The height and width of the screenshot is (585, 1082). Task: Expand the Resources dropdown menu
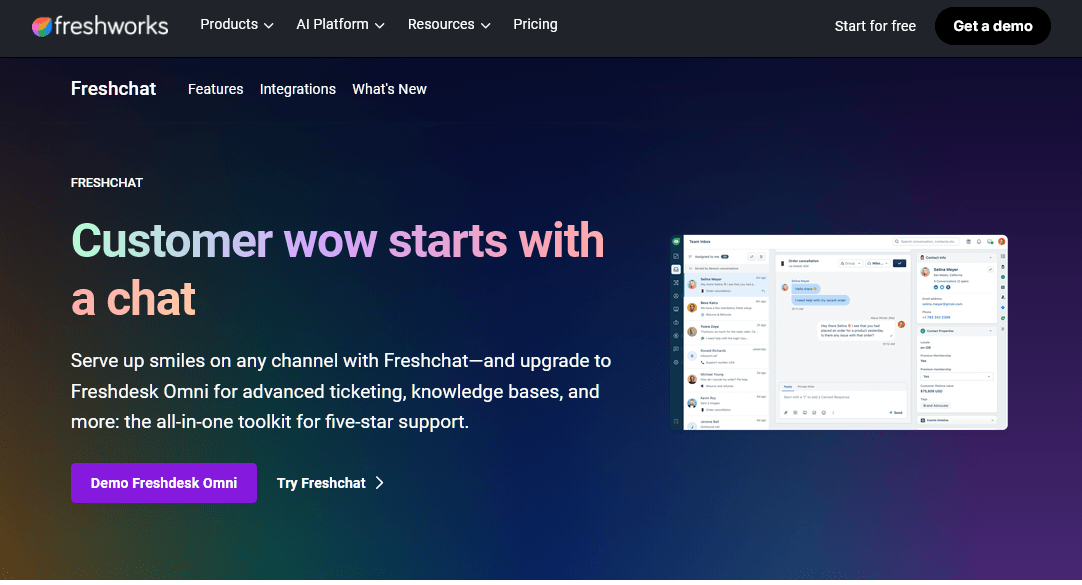point(449,25)
